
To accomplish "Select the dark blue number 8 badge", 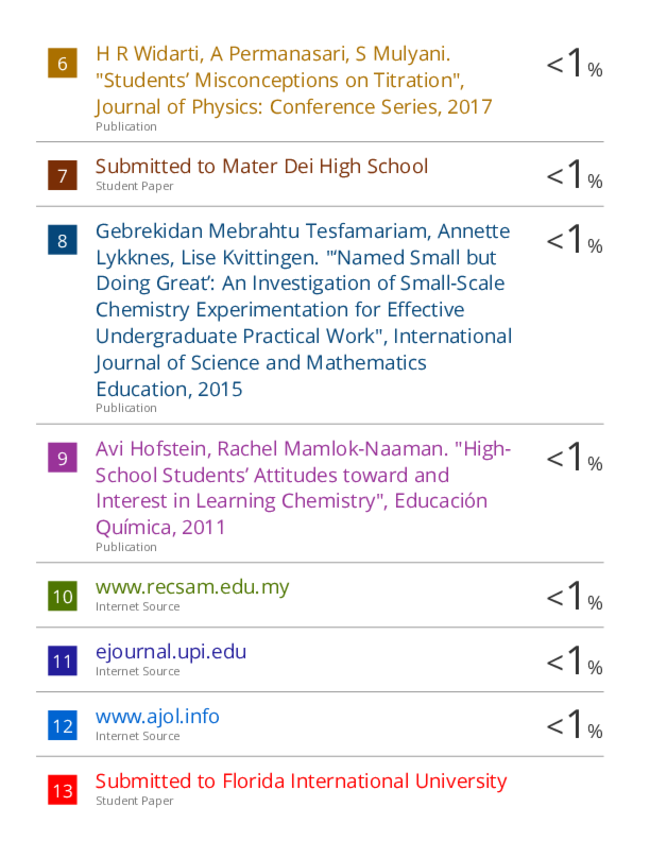I will point(62,240).
